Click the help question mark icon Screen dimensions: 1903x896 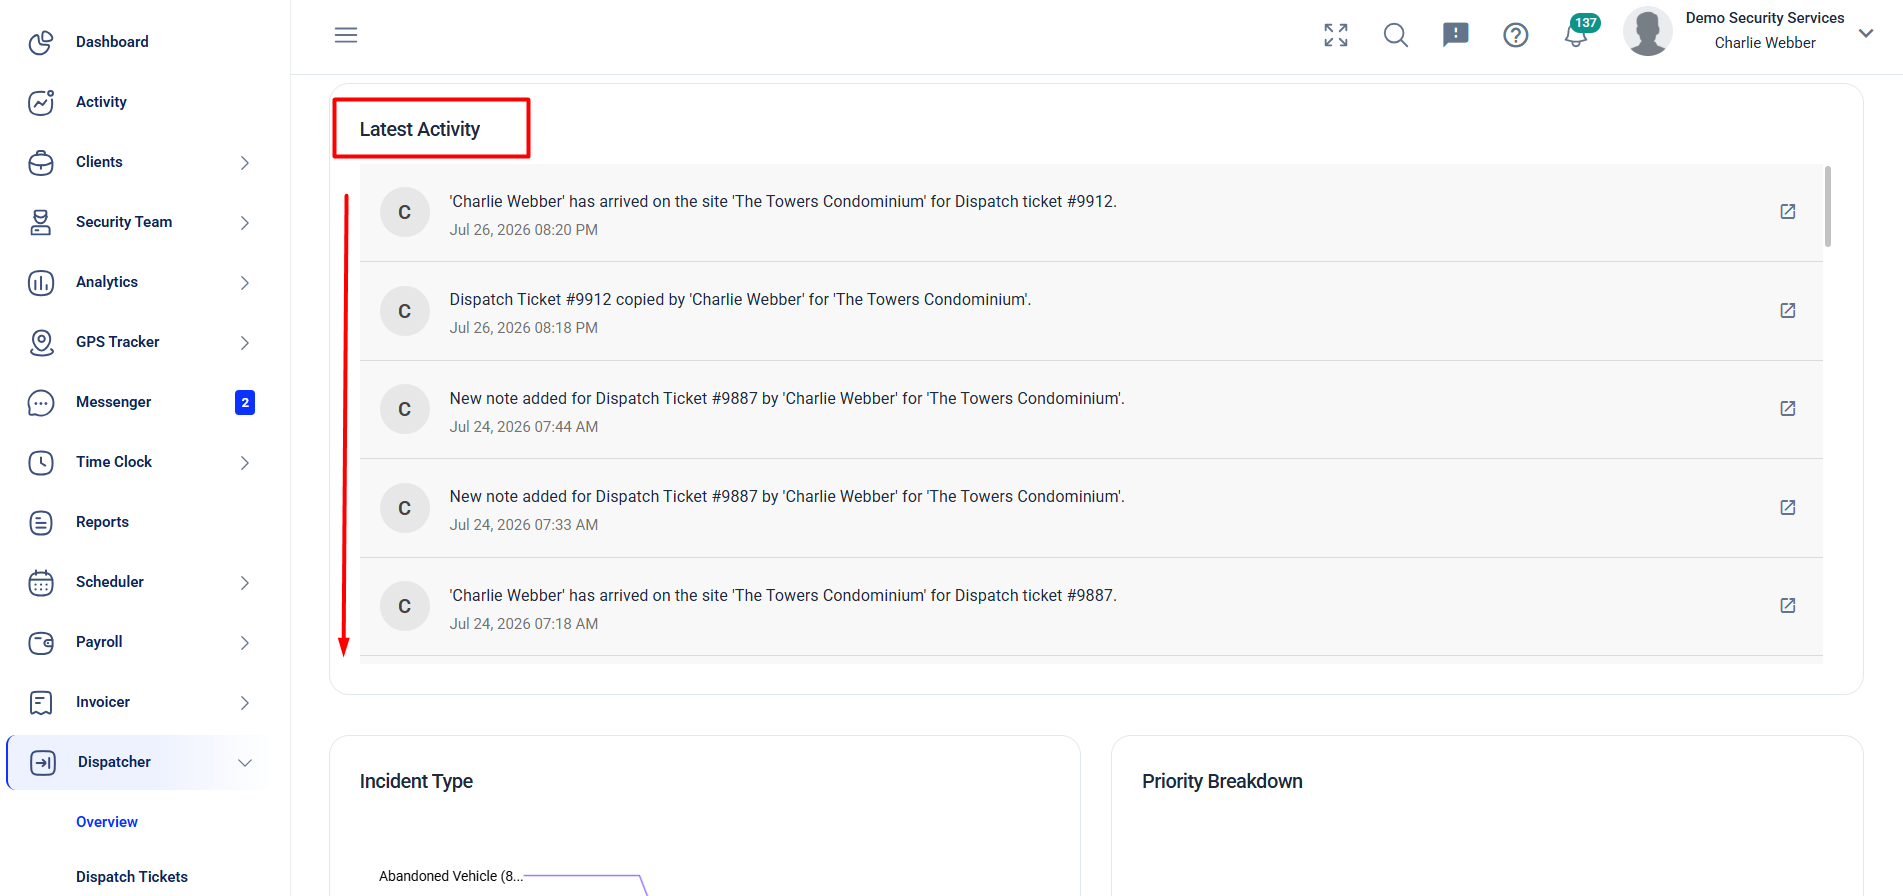1516,35
